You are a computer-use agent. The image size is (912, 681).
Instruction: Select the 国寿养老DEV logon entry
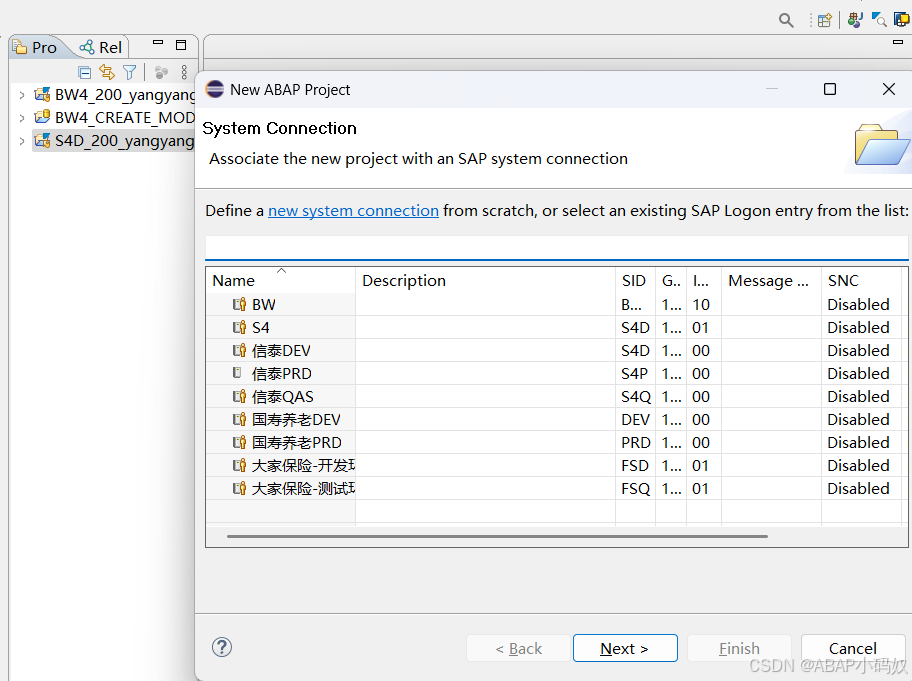[296, 419]
